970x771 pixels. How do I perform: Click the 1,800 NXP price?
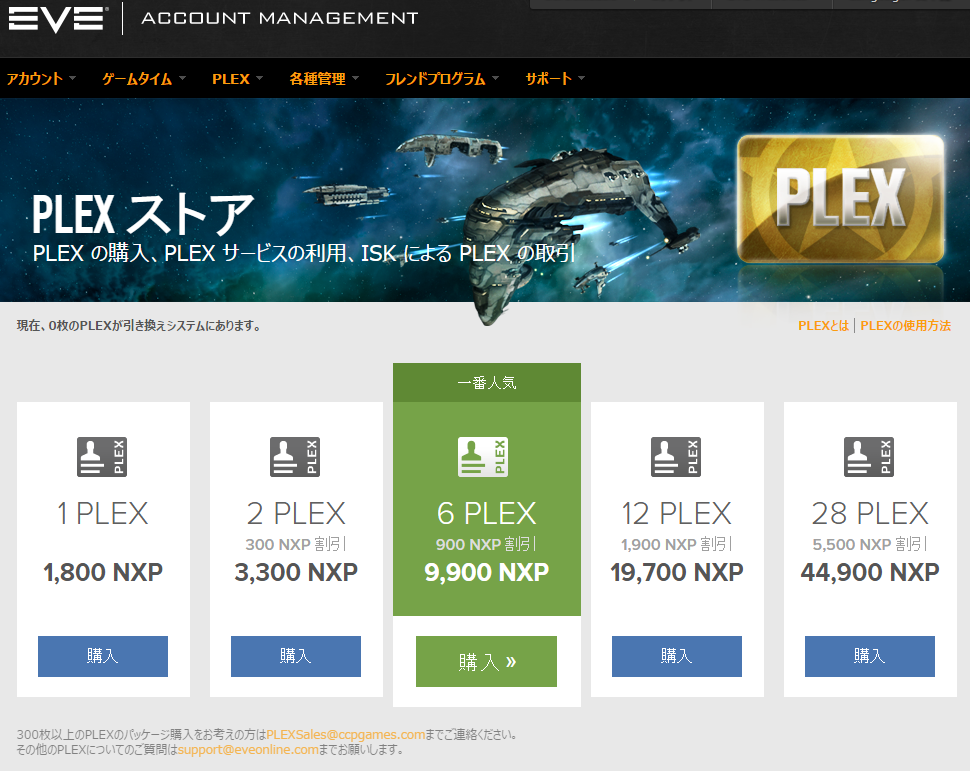(x=103, y=572)
